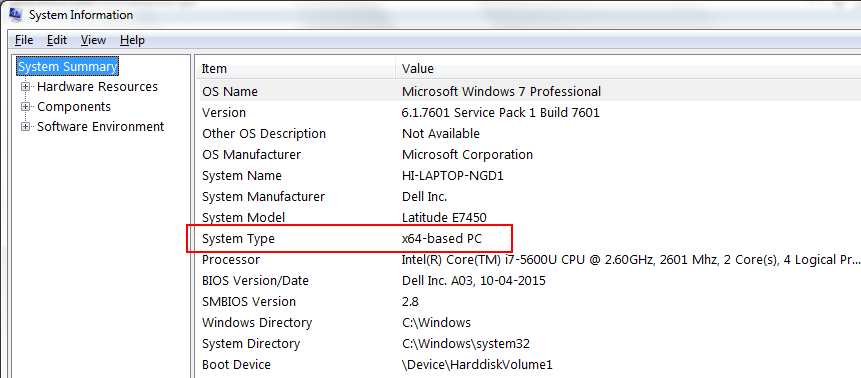Open the Edit menu
Screen dimensions: 861x378
(57, 40)
